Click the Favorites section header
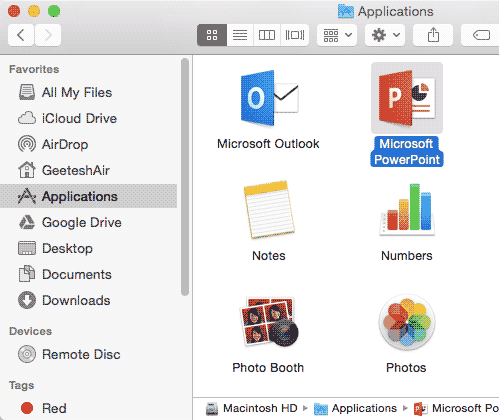This screenshot has width=499, height=420. (34, 69)
